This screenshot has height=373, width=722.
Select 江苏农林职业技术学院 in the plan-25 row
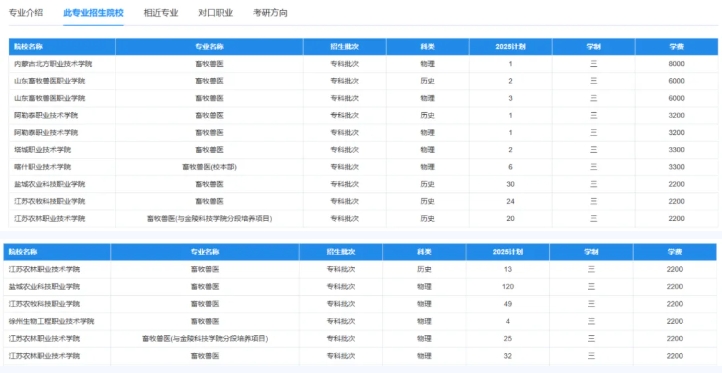click(x=45, y=338)
